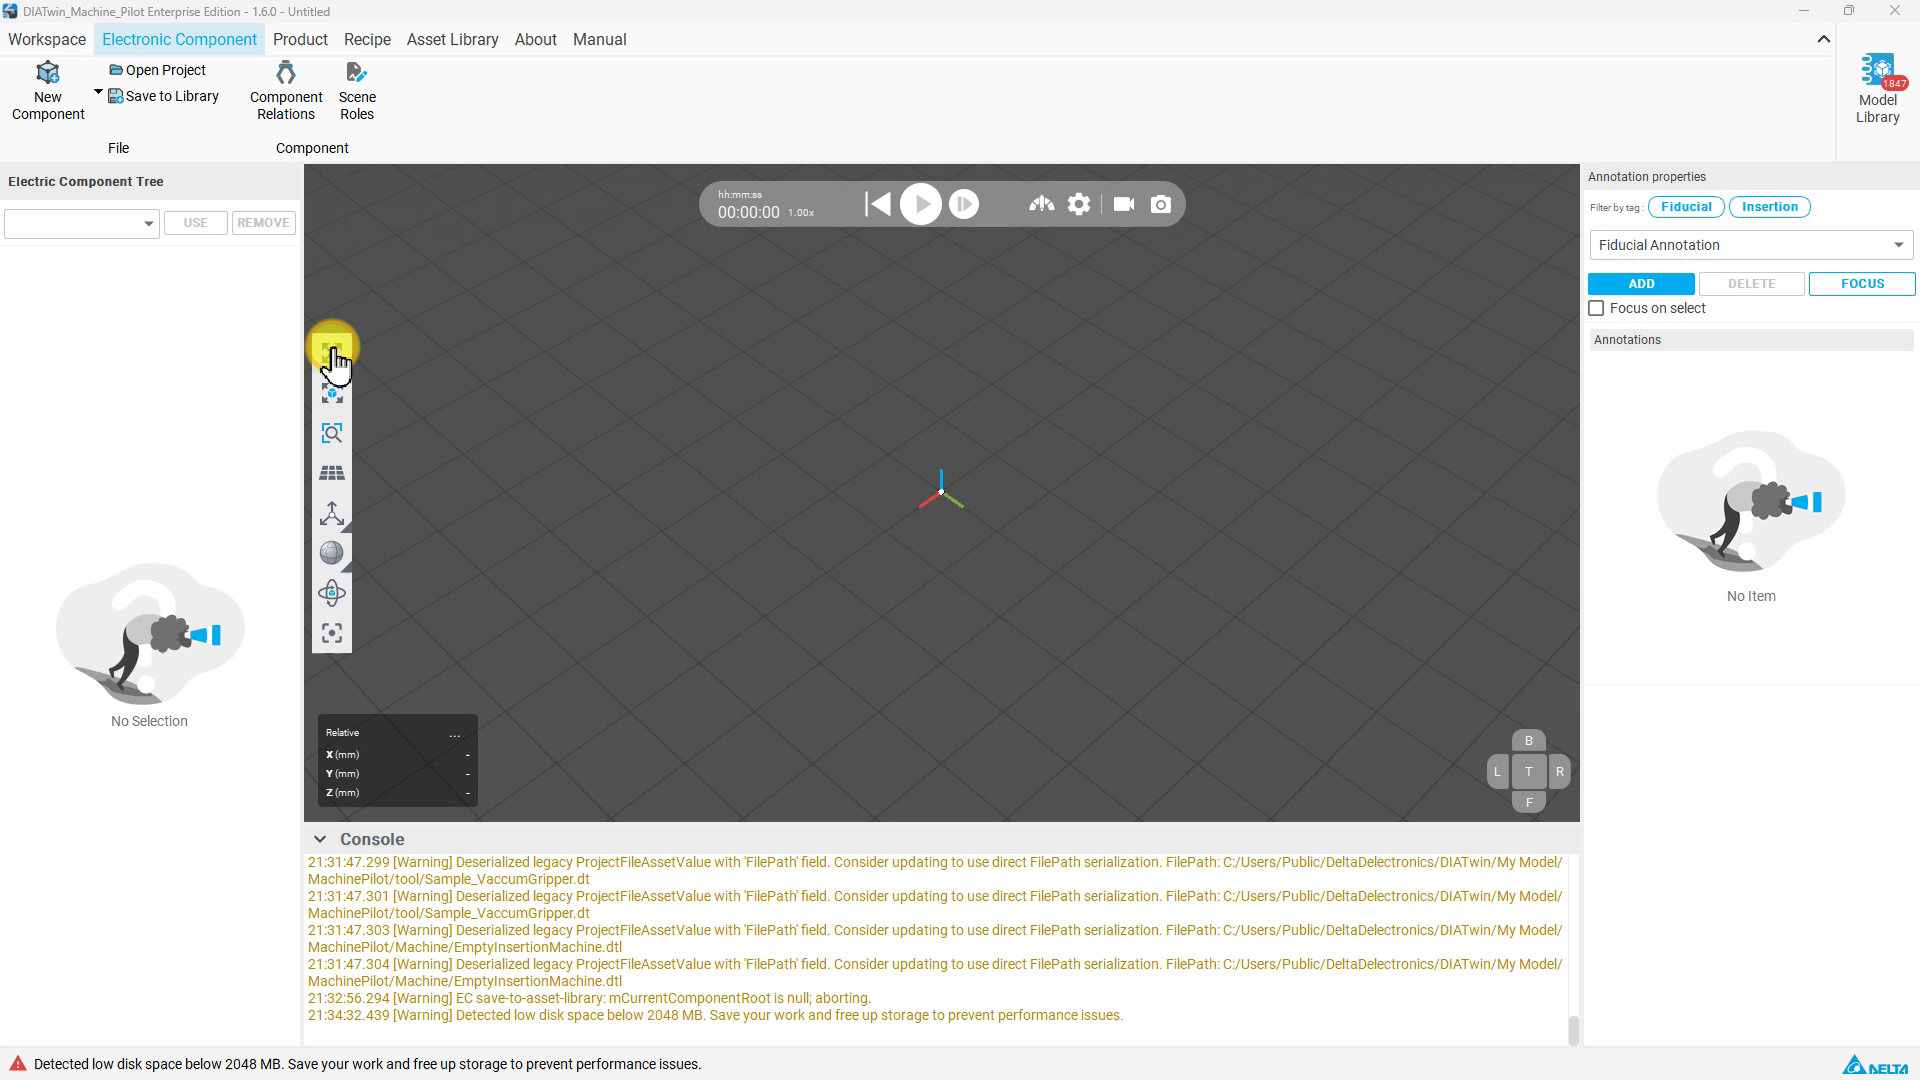Click the fit-model-to-view icon
The image size is (1920, 1080).
[331, 393]
